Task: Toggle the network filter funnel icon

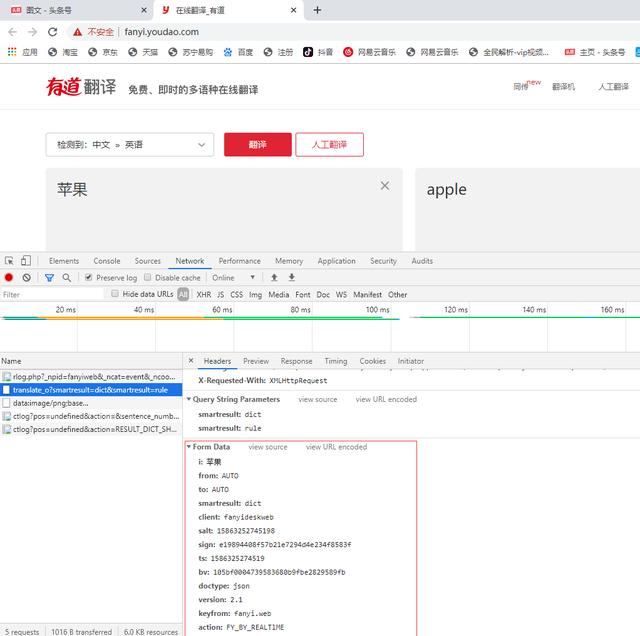Action: [x=49, y=278]
